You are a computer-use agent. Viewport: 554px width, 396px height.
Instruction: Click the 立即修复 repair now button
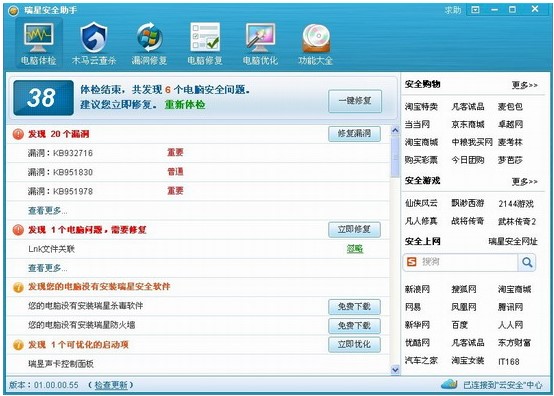(354, 230)
